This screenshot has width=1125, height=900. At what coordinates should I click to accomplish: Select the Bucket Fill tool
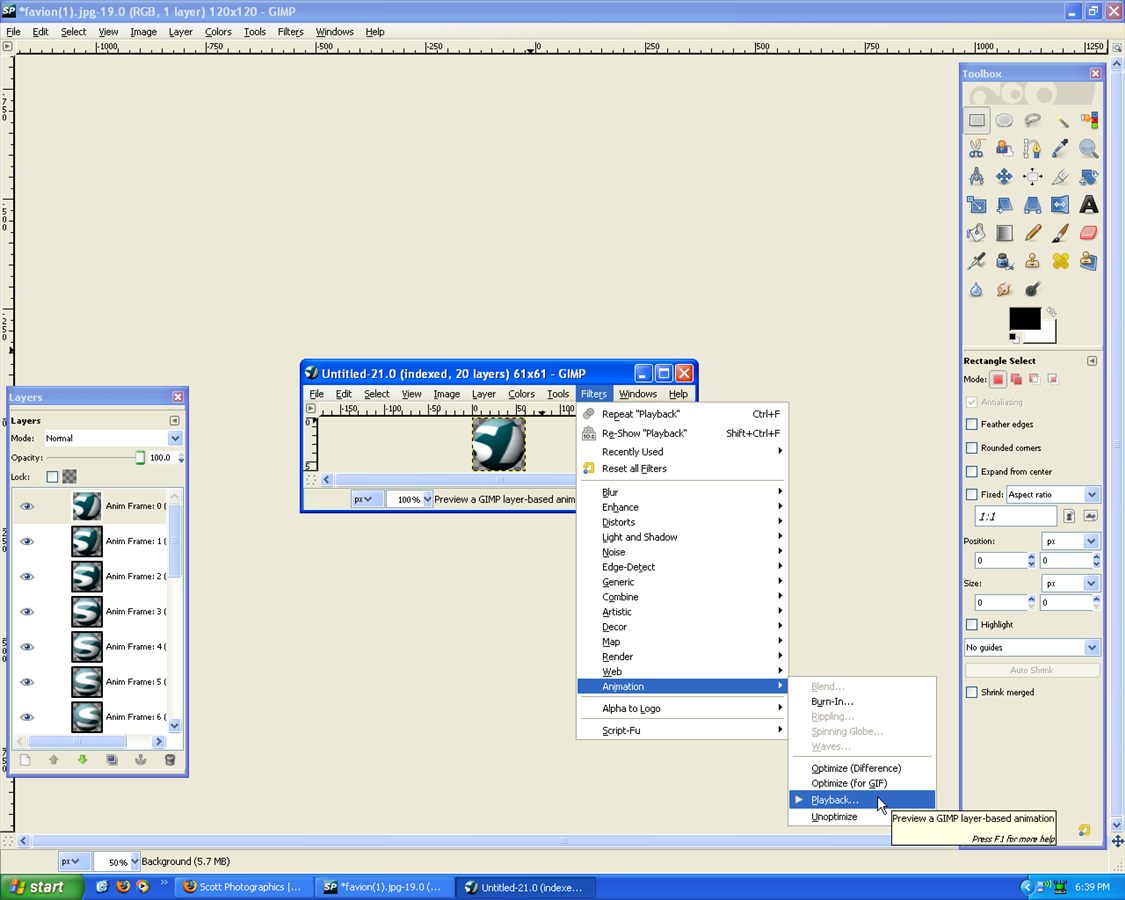[x=976, y=233]
